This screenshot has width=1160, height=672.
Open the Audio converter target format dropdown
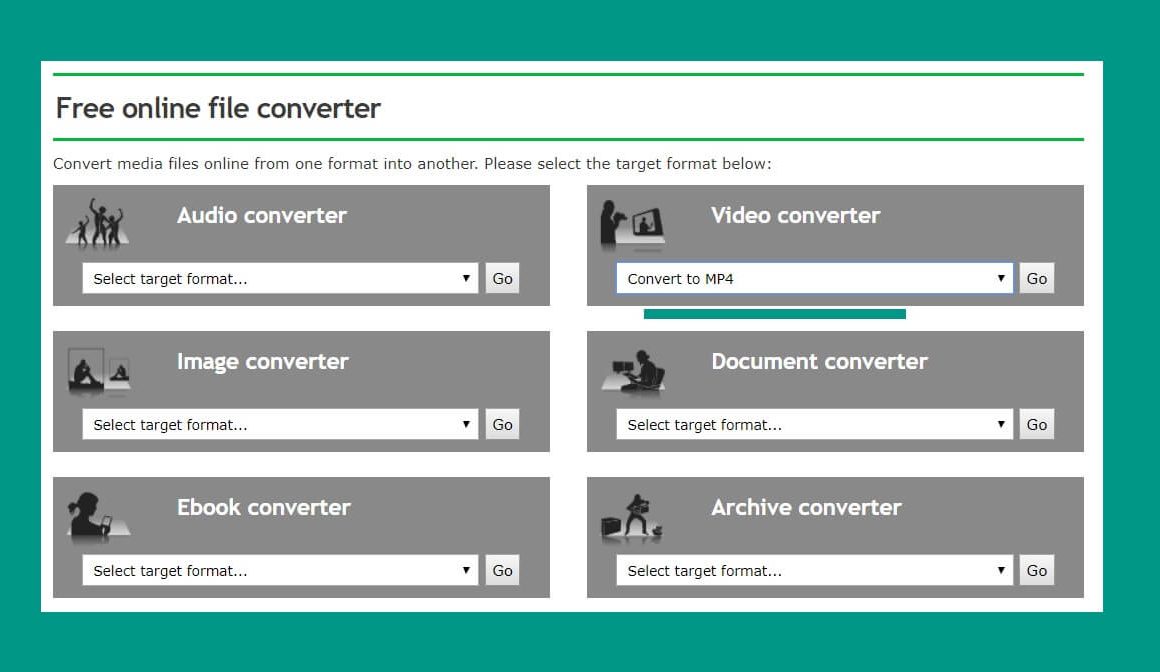click(280, 278)
